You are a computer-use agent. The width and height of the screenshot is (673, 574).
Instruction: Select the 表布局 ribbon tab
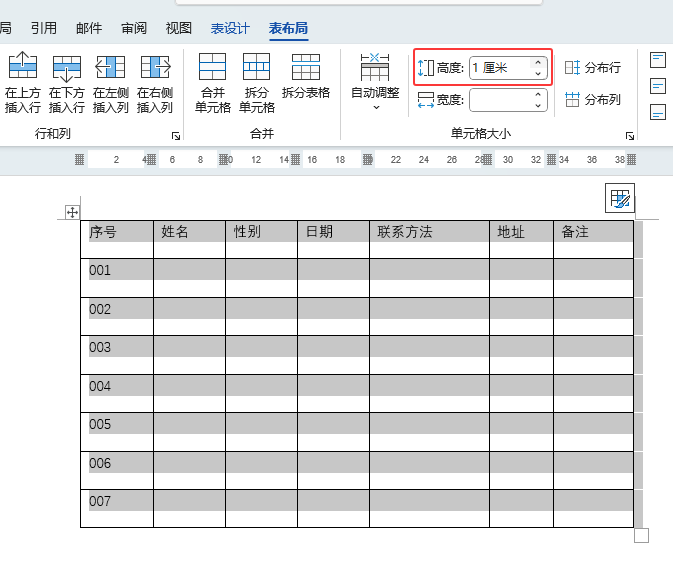click(288, 28)
